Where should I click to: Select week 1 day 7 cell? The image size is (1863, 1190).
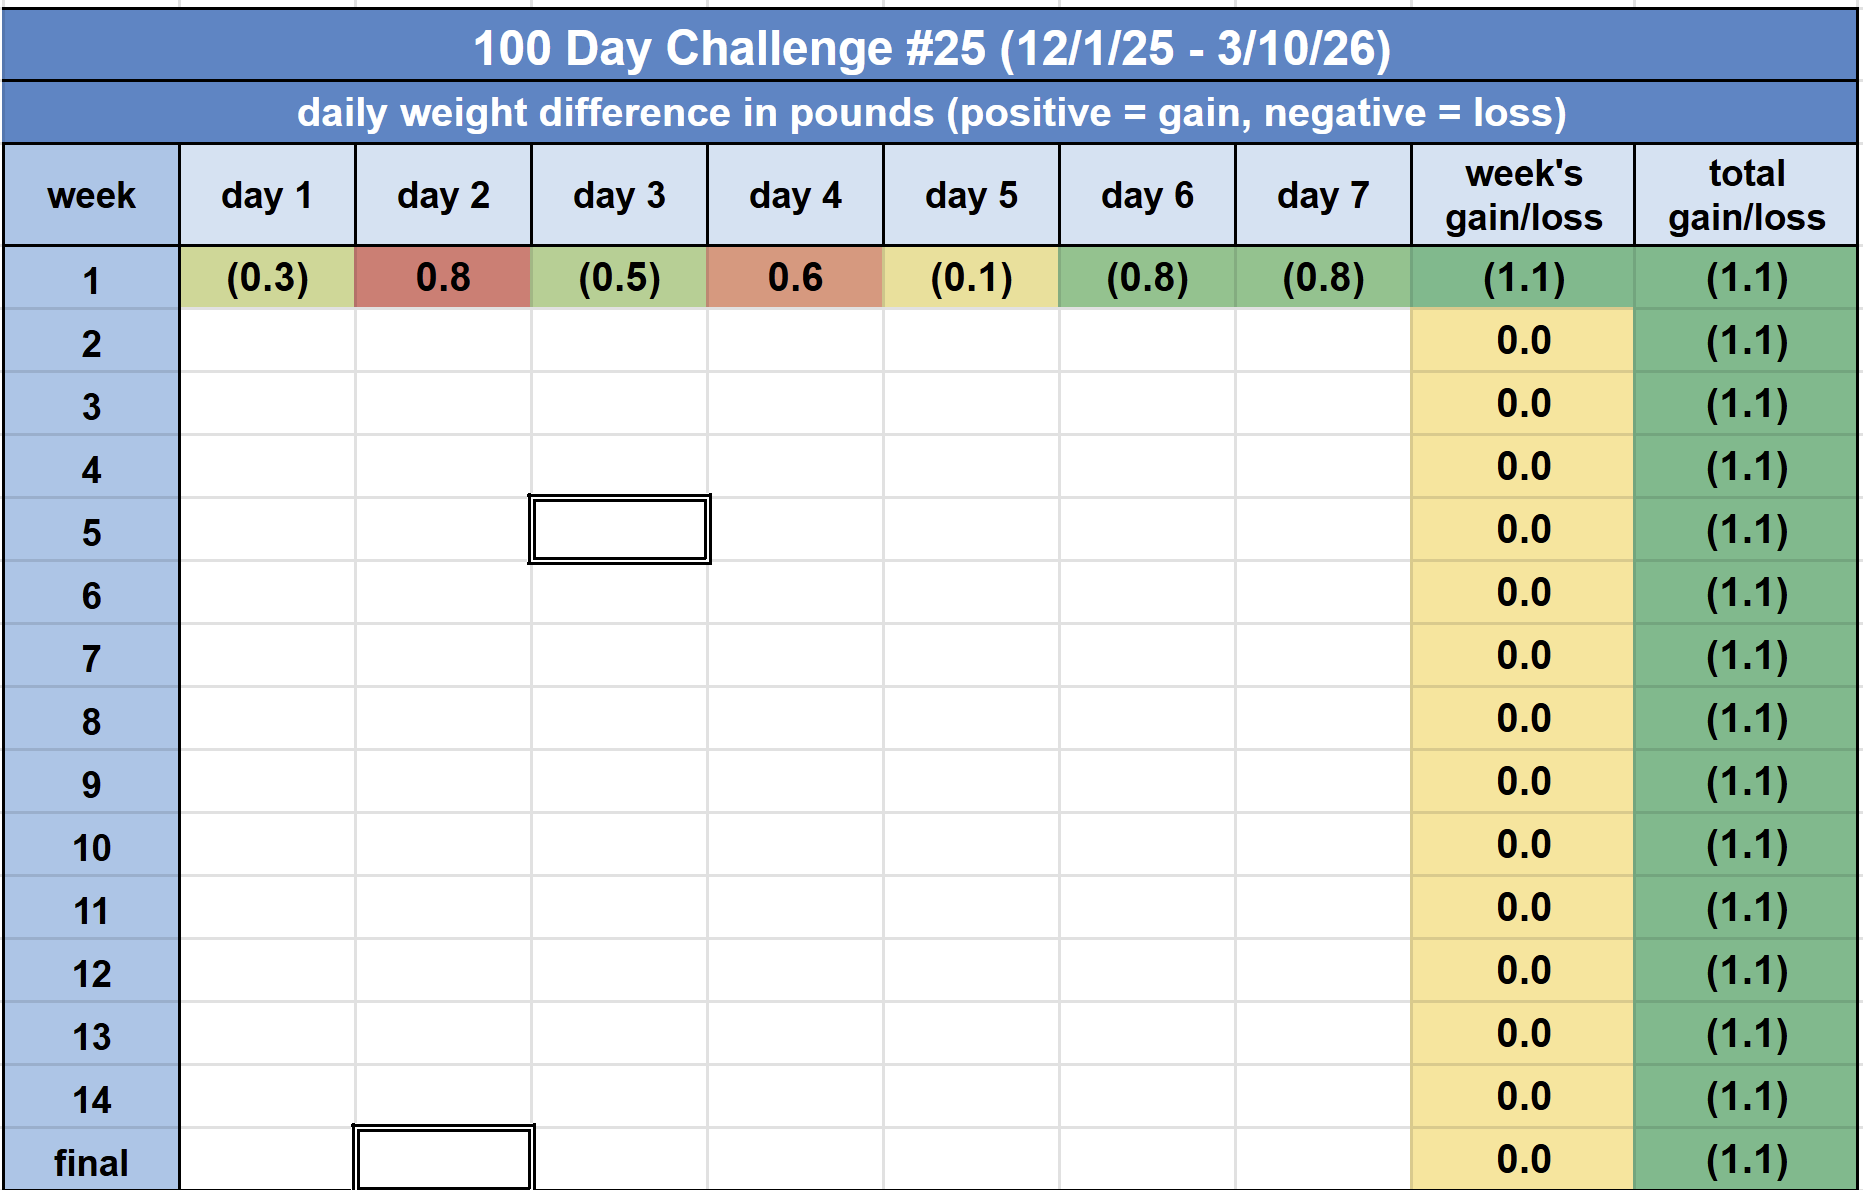click(x=1323, y=277)
